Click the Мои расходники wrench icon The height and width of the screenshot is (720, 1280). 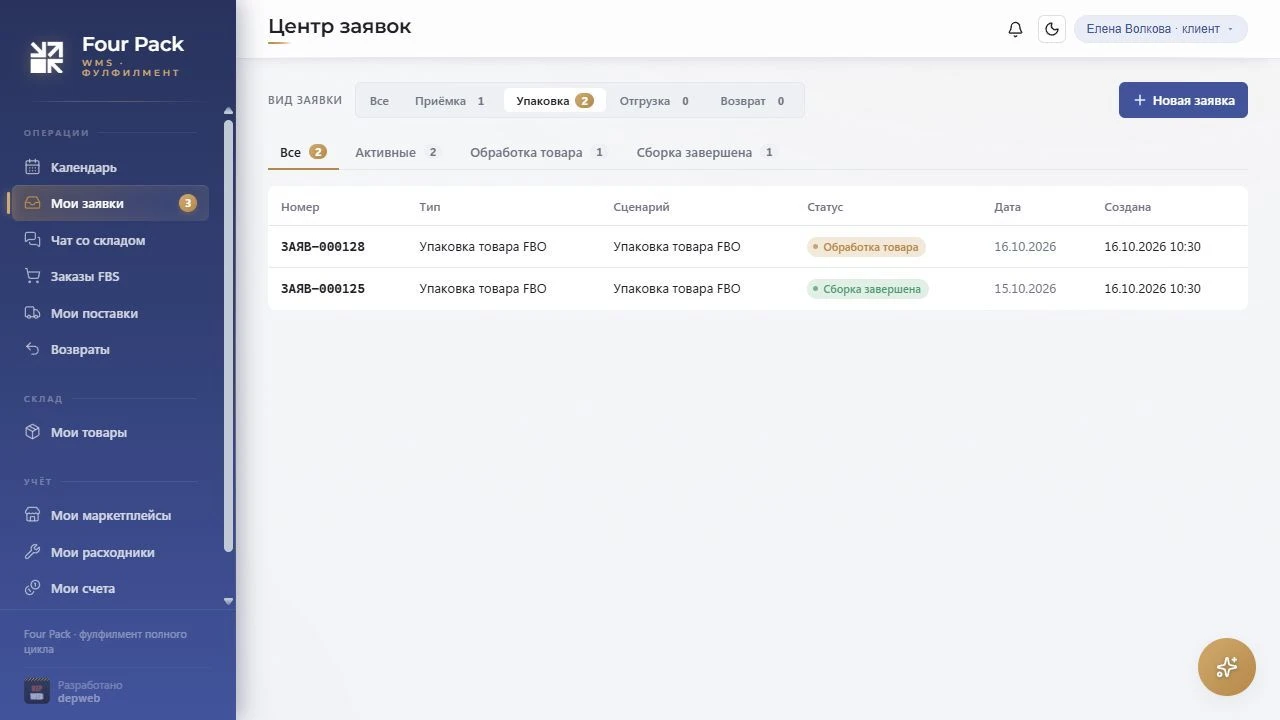click(33, 552)
